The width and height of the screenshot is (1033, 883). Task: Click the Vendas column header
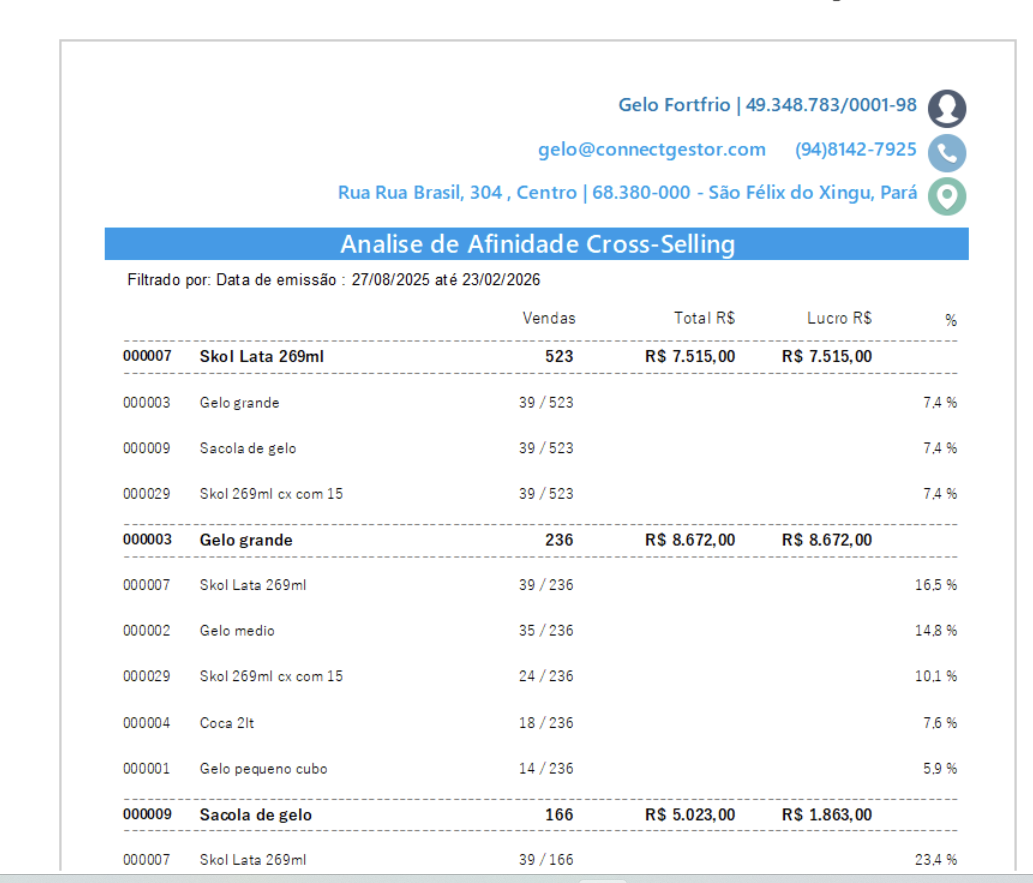click(x=549, y=319)
